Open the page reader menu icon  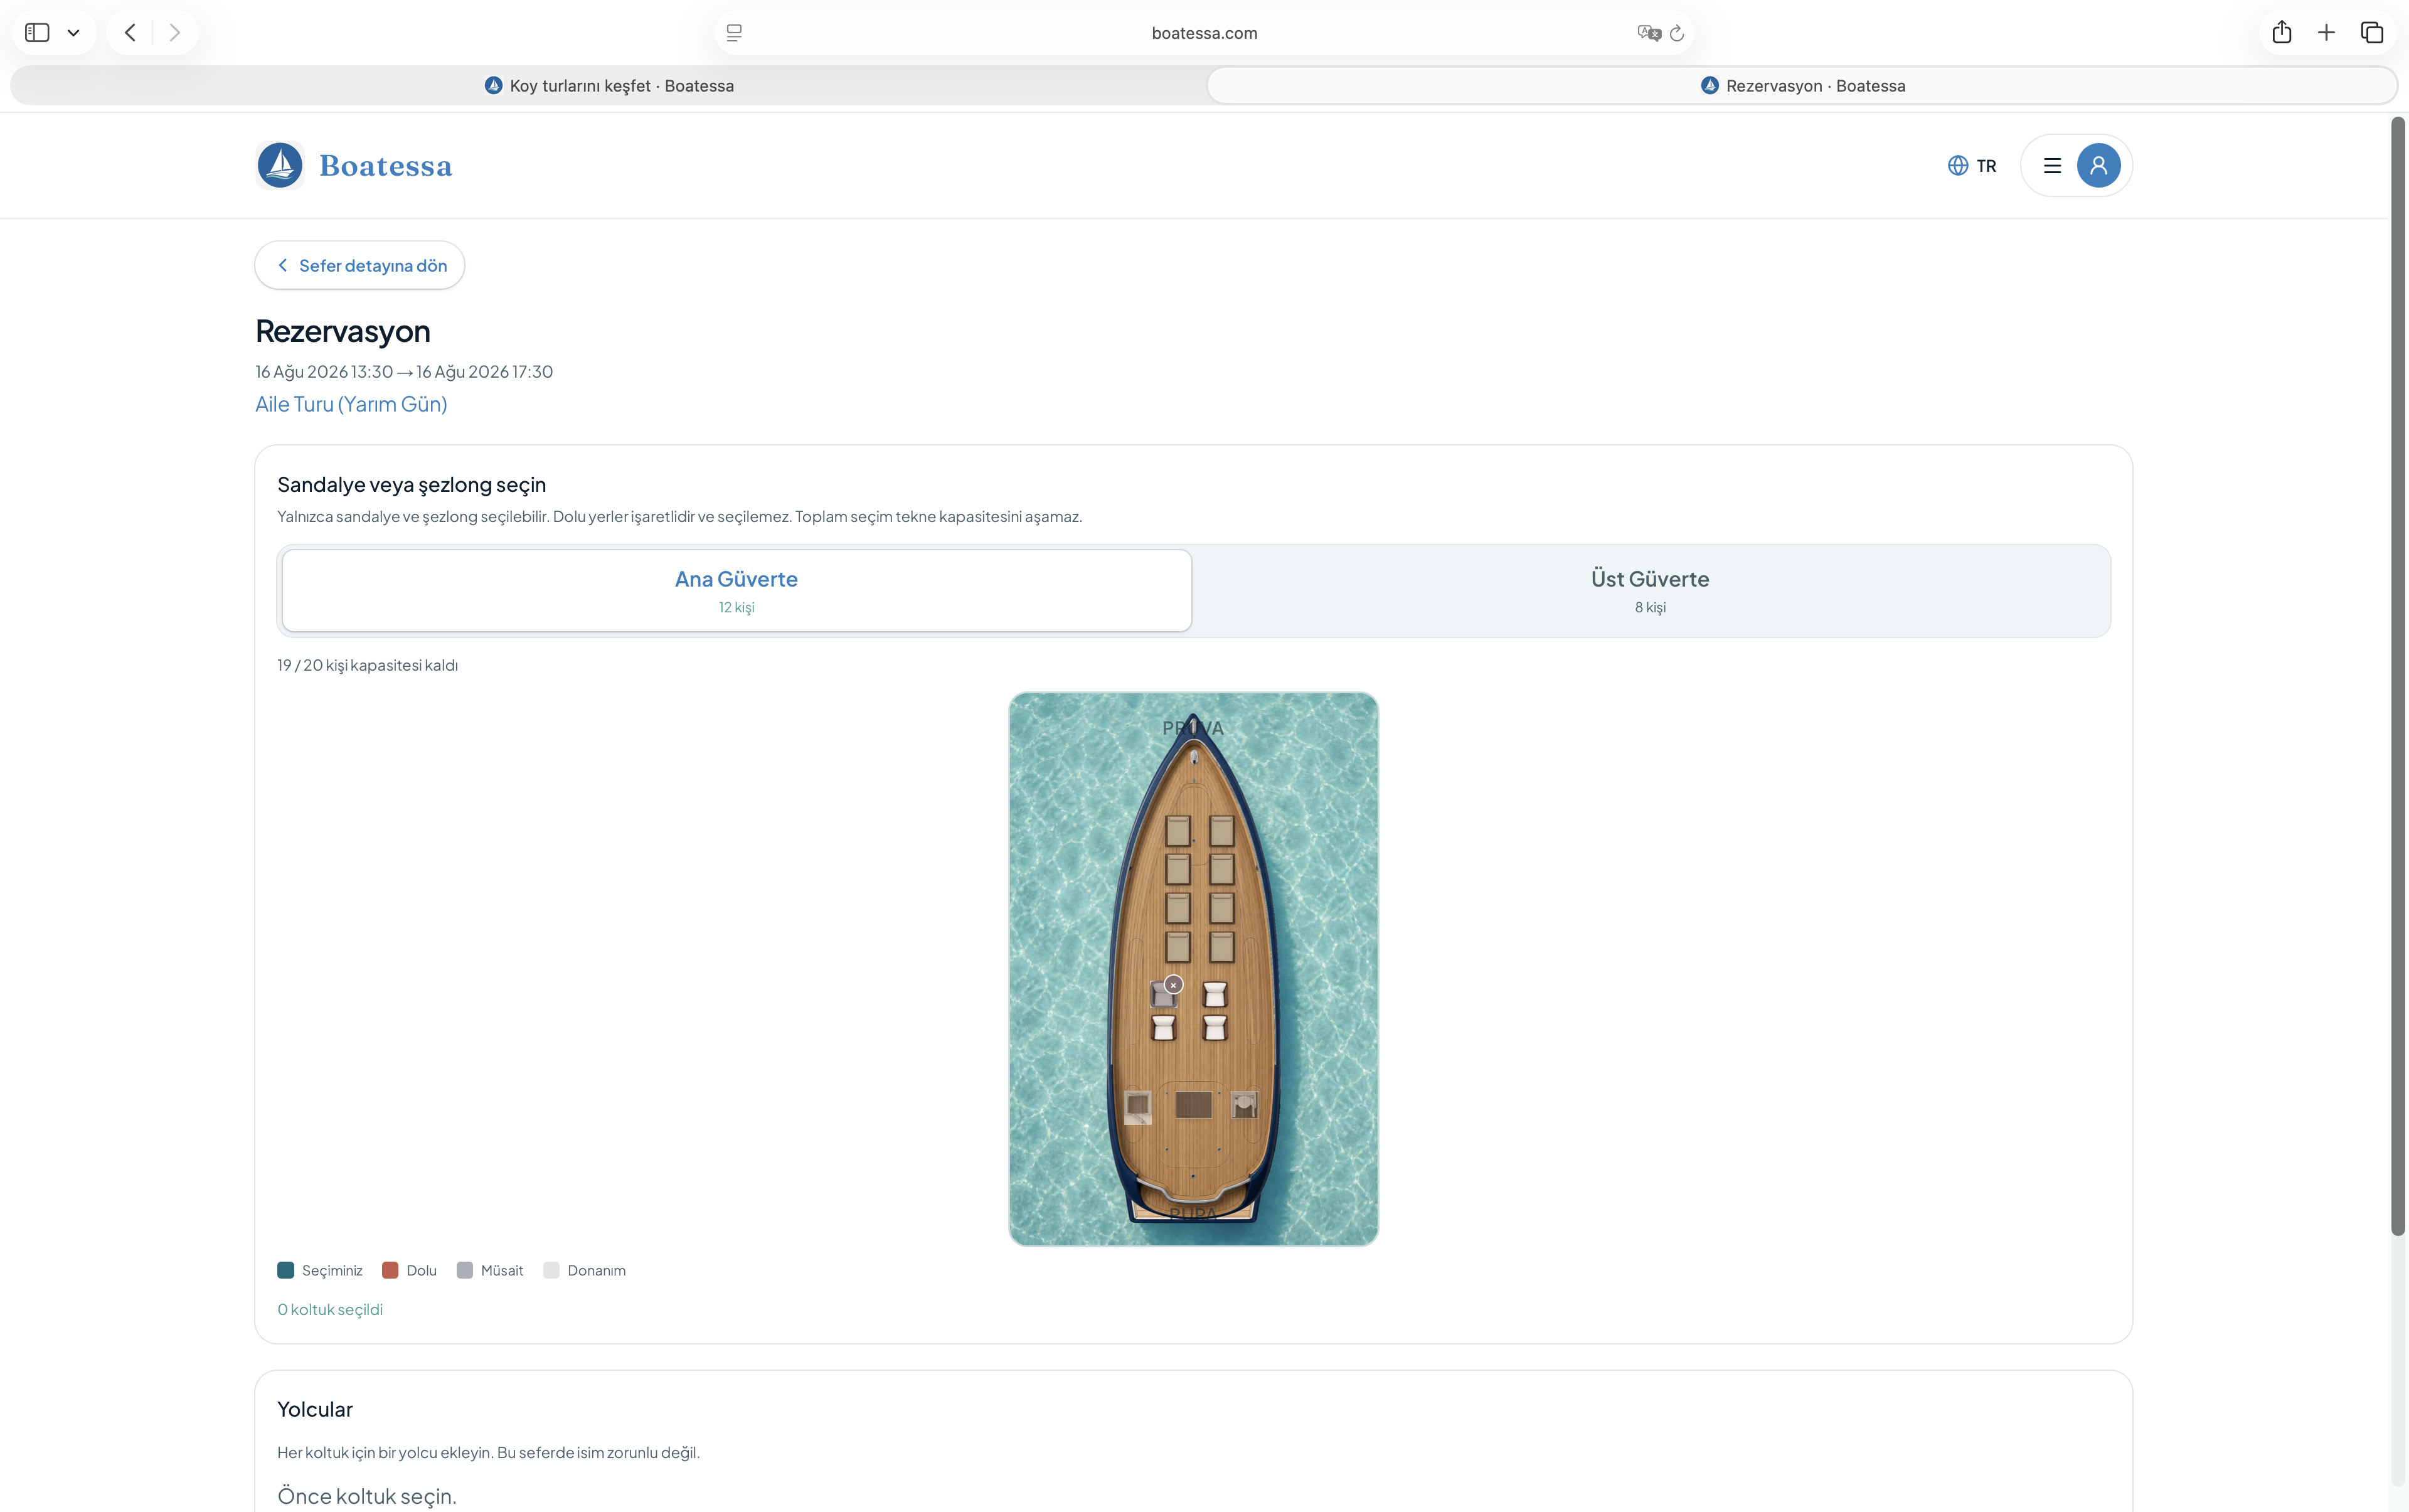734,33
